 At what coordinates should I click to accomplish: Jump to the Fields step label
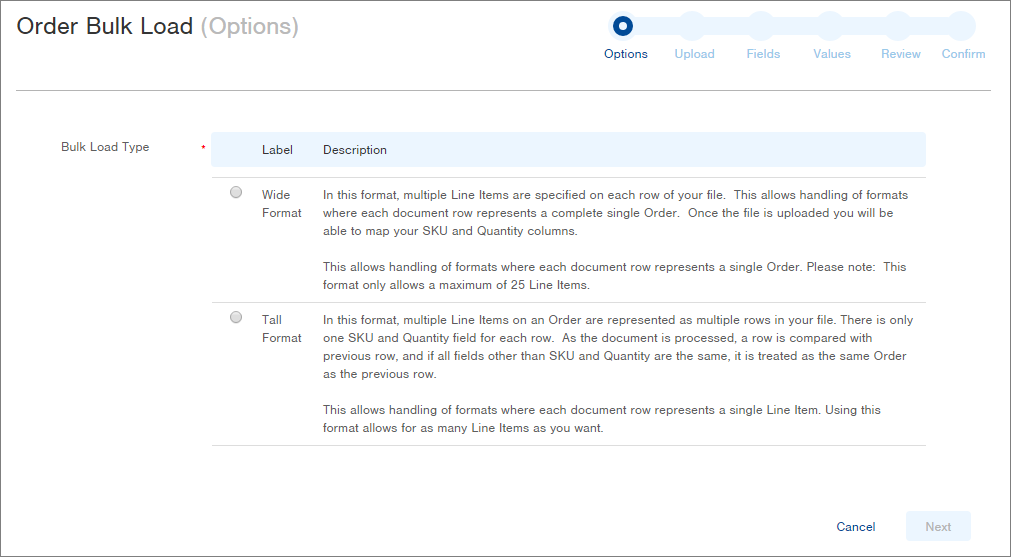[763, 54]
